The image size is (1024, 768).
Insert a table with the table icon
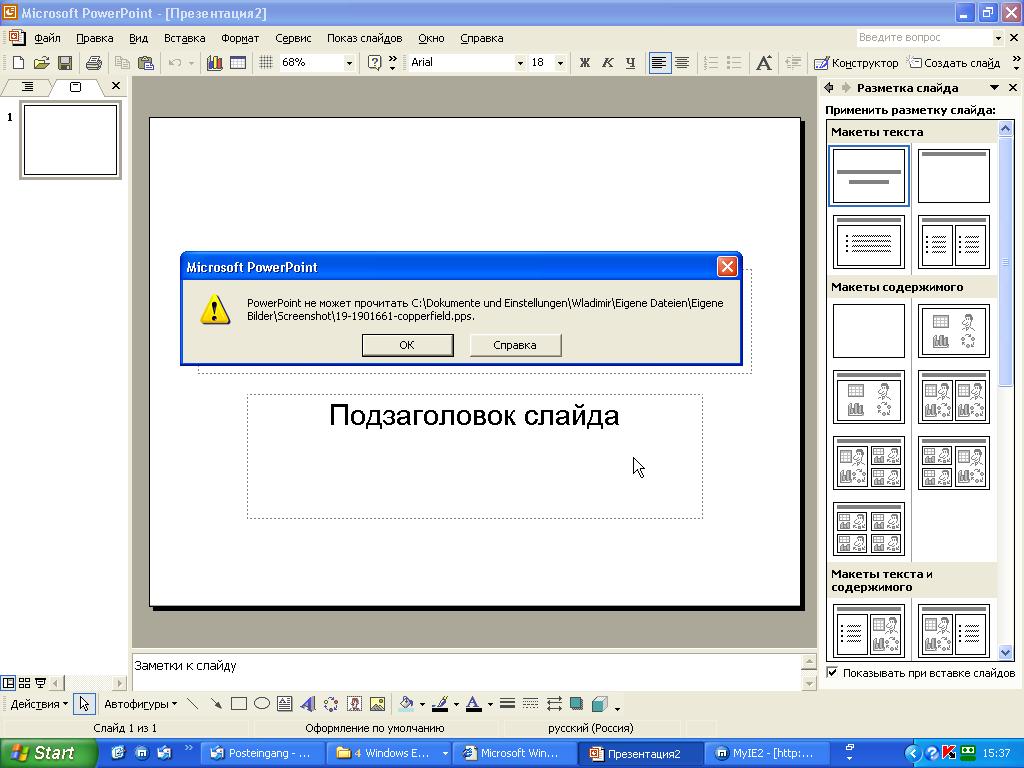(x=238, y=63)
